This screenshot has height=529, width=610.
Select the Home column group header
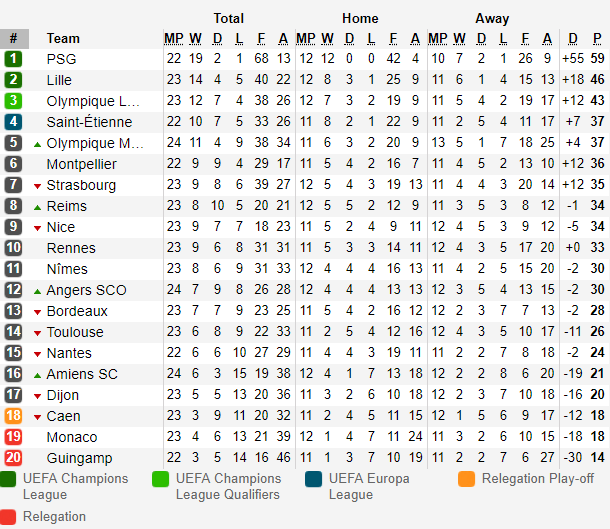click(360, 18)
